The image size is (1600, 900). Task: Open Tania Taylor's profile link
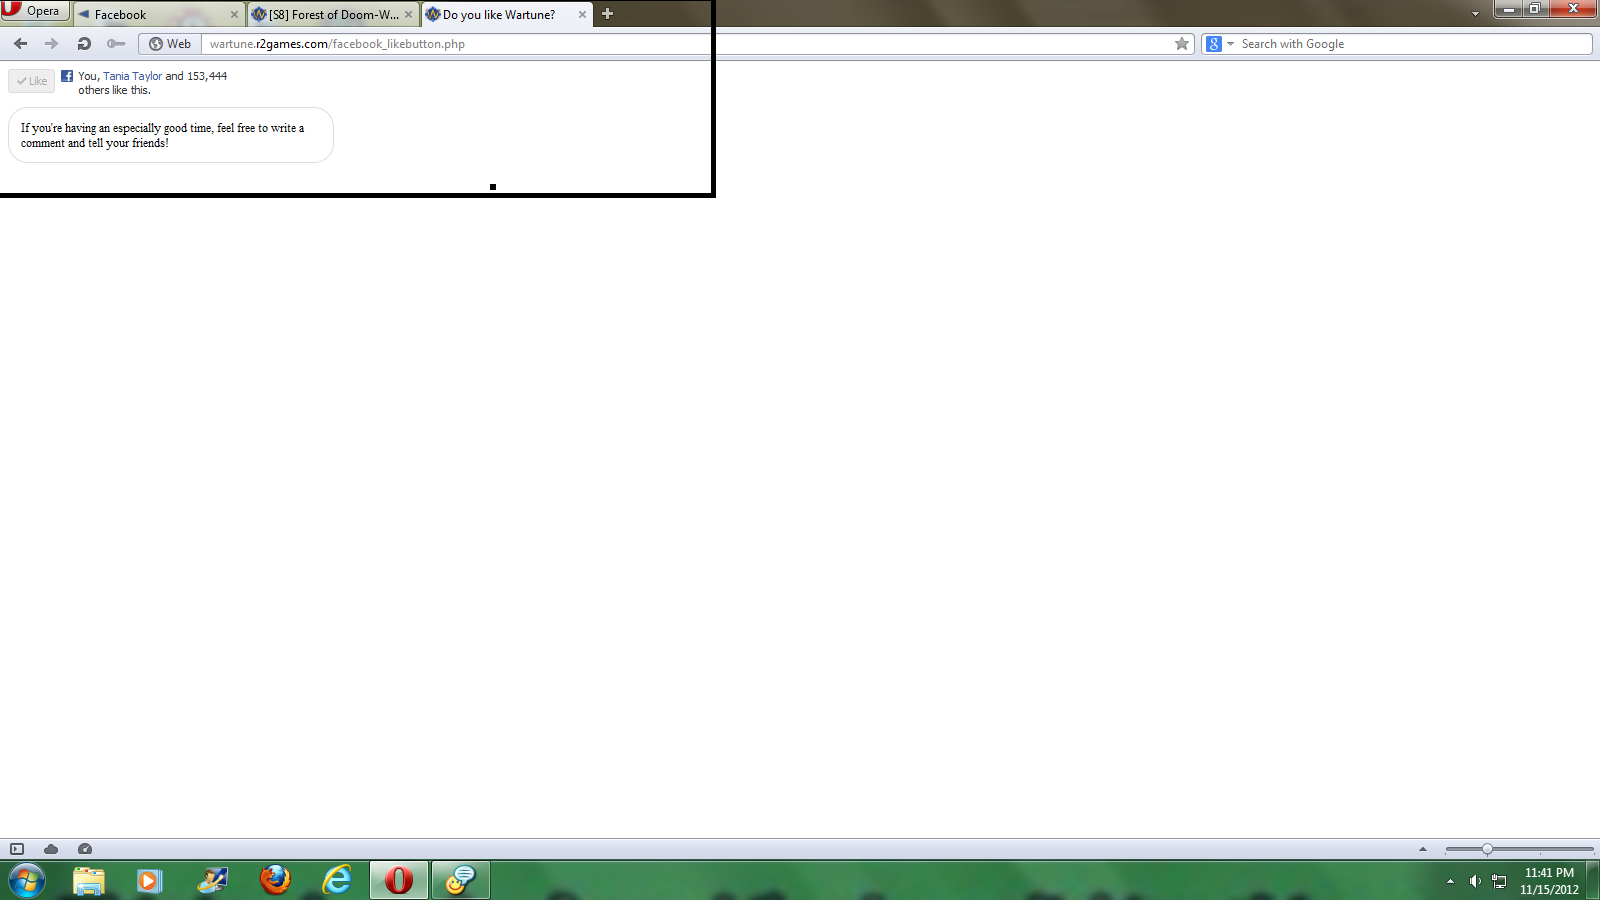132,76
